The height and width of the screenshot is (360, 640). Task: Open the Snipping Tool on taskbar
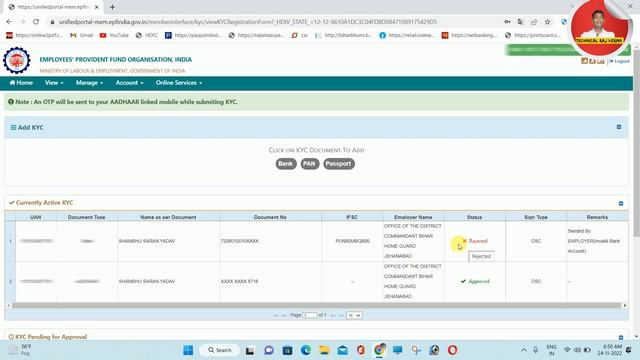416,350
